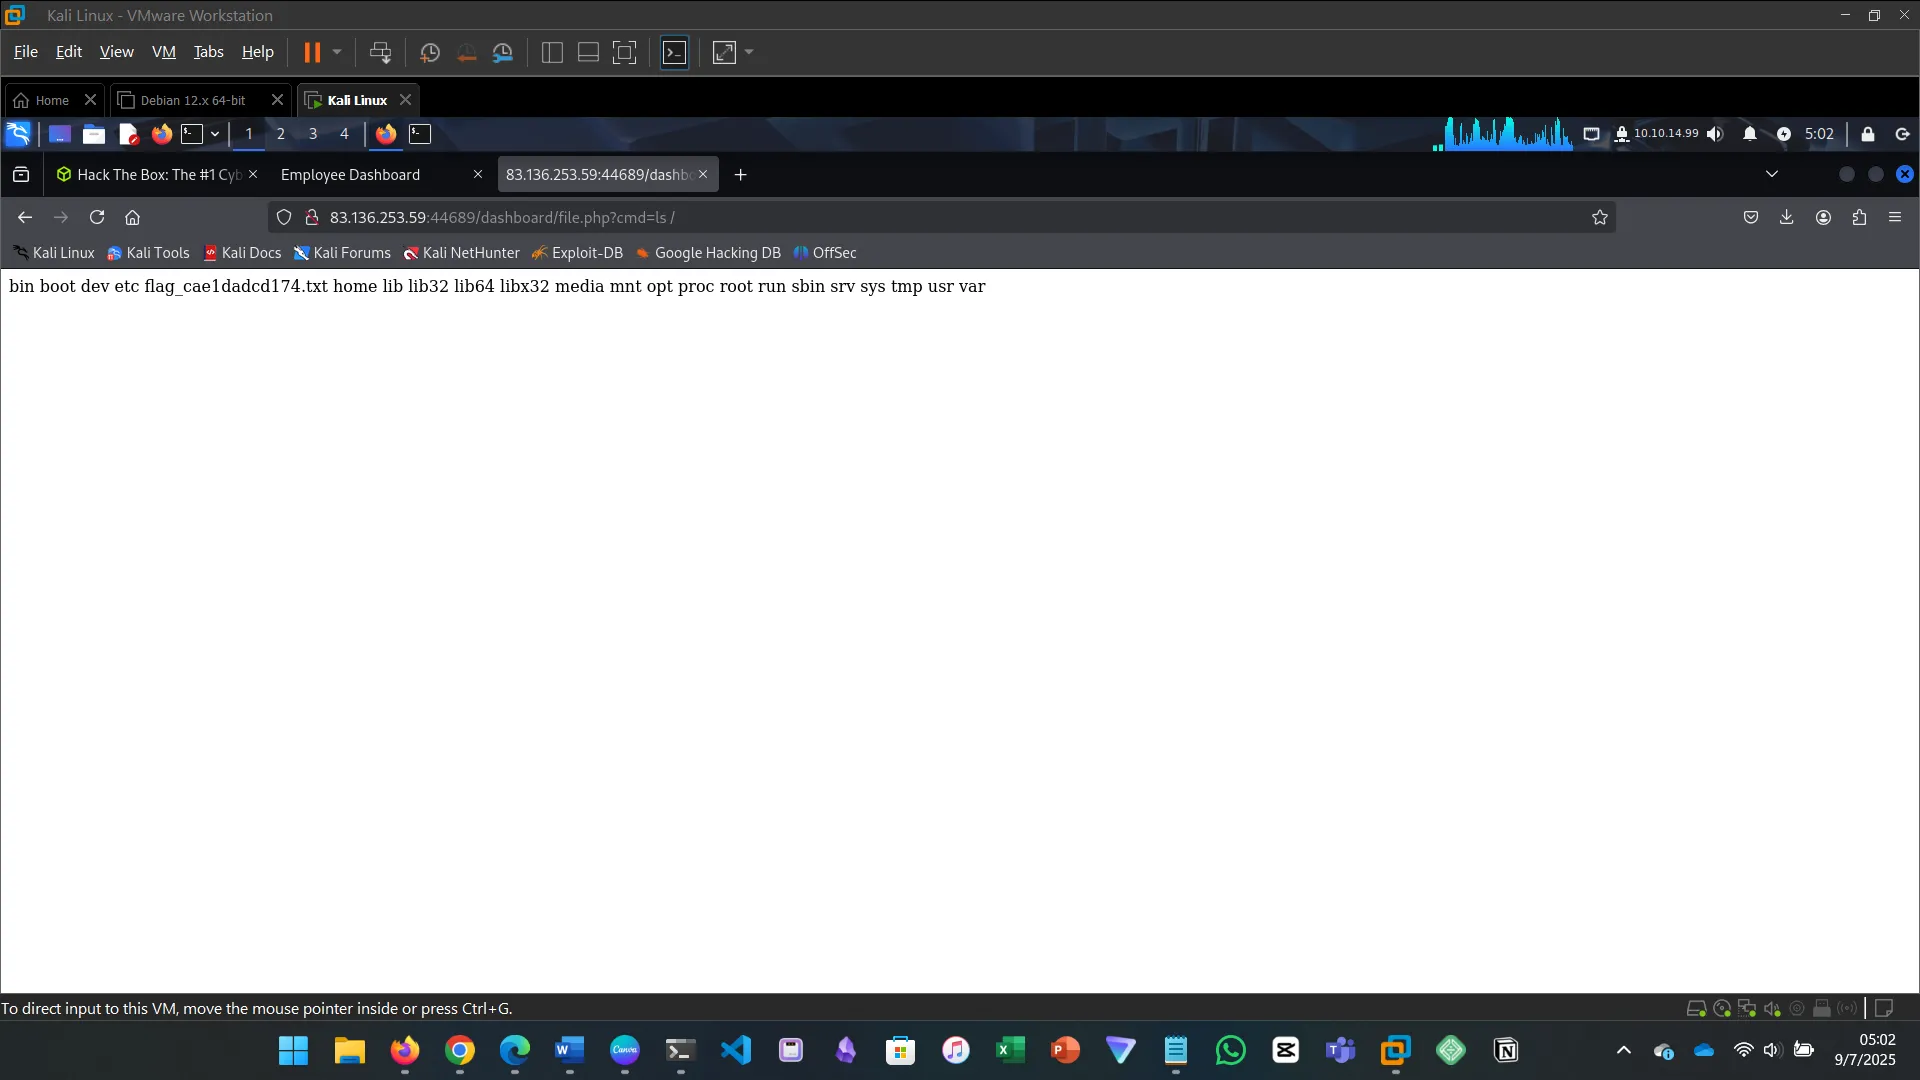Open Firefox extensions puzzle icon
Image resolution: width=1920 pixels, height=1080 pixels.
1859,217
